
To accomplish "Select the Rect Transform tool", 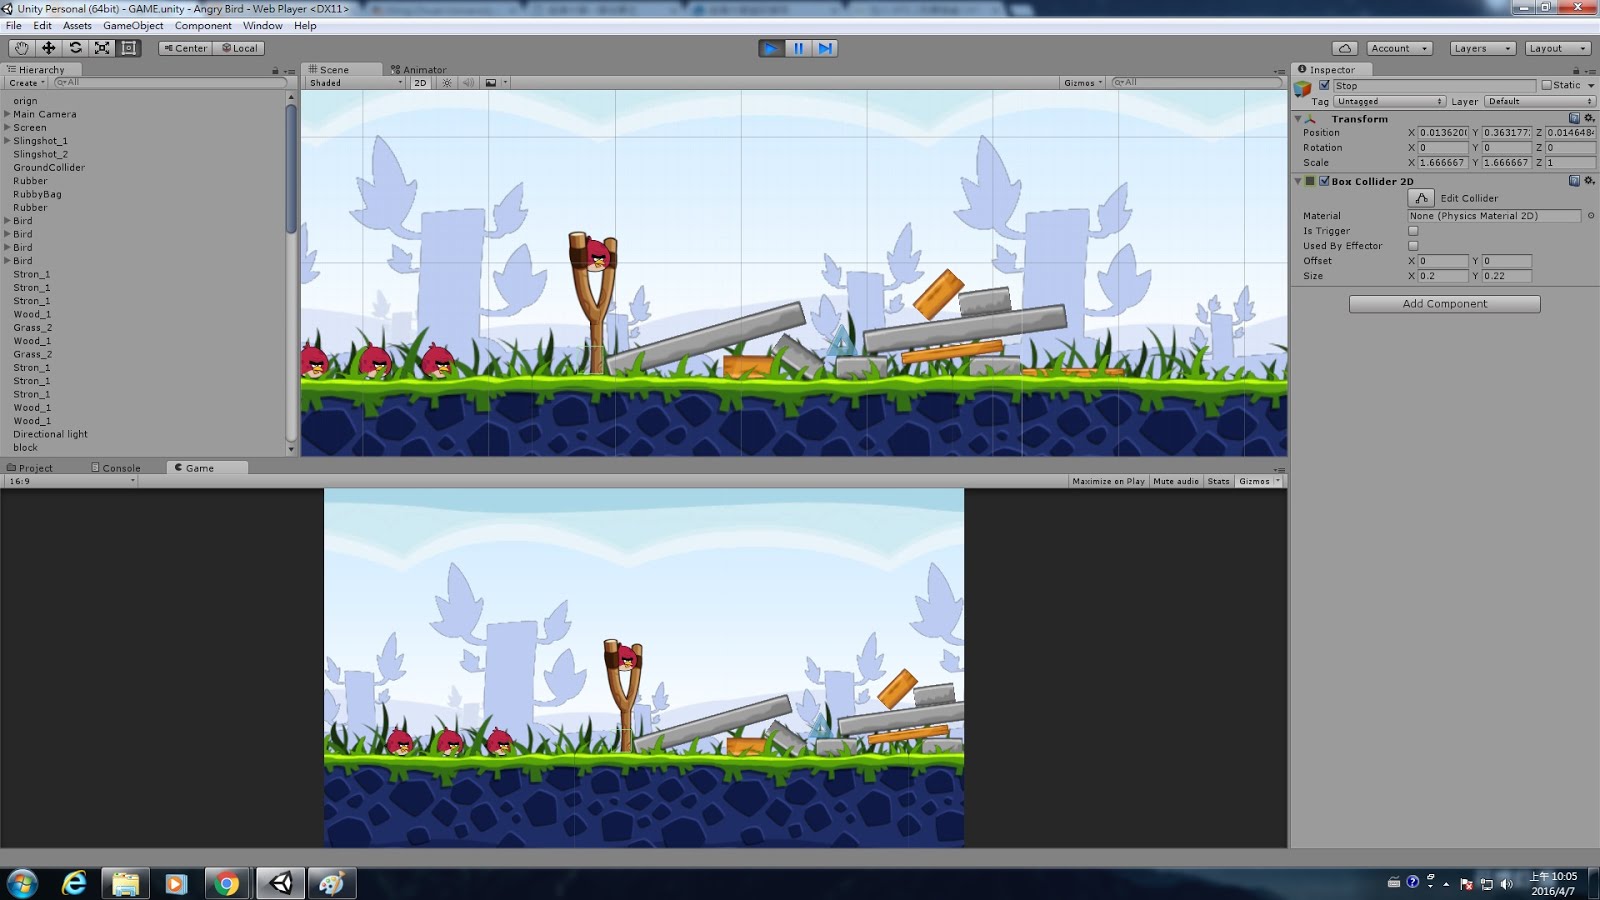I will click(x=129, y=48).
